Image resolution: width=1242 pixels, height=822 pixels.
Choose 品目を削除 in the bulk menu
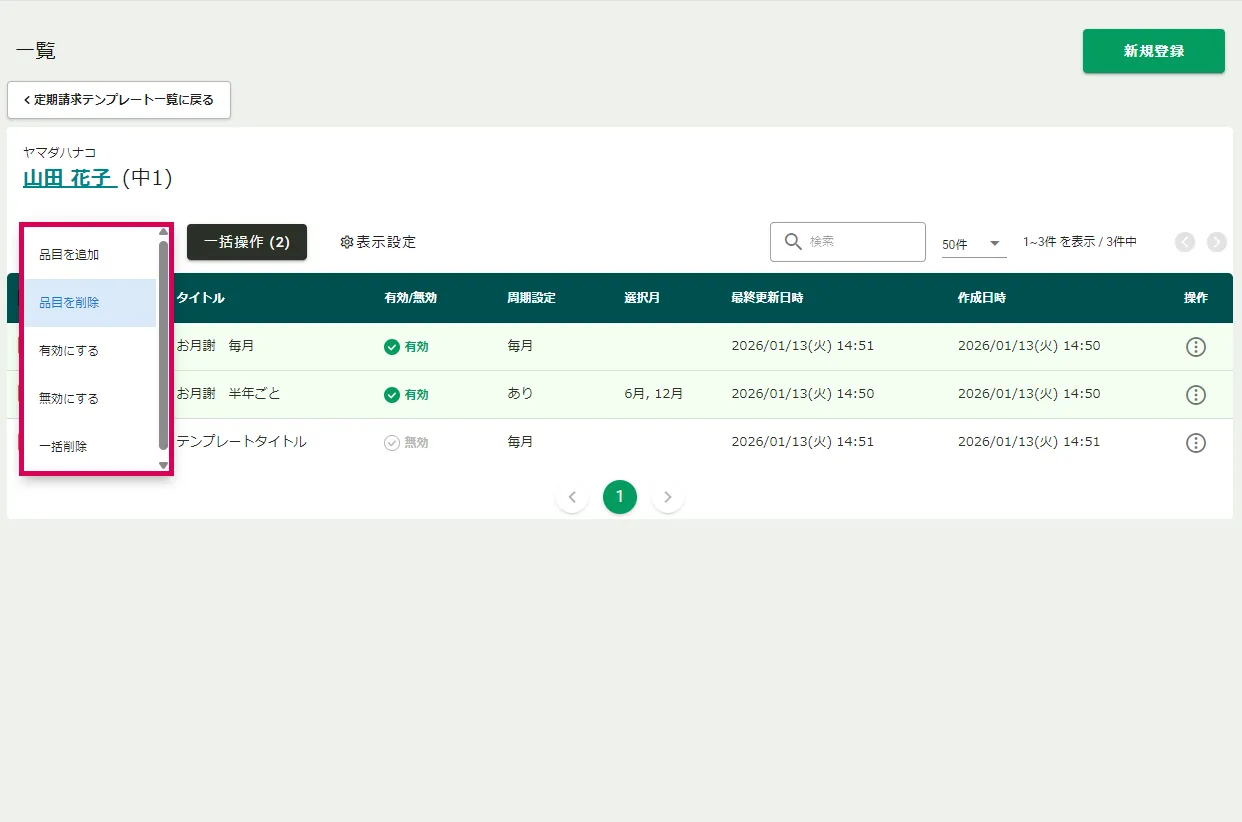point(69,303)
